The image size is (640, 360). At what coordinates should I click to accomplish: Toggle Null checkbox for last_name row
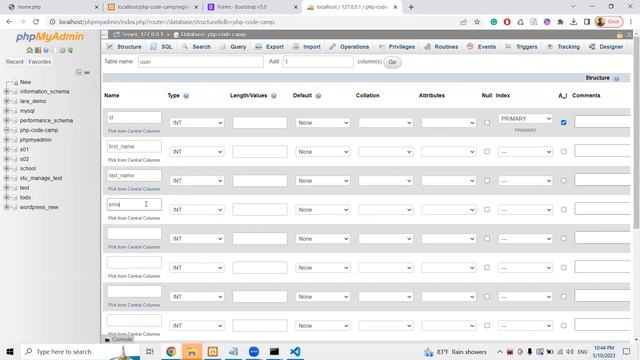point(487,180)
